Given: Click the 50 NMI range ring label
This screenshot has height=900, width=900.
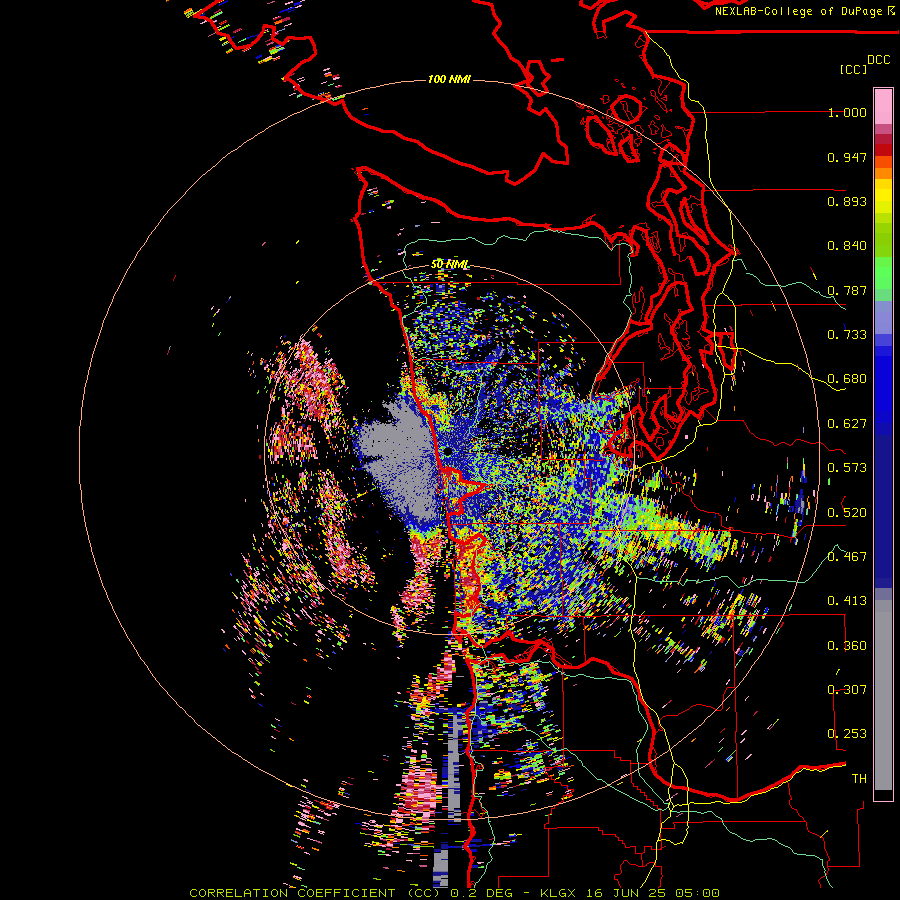Looking at the screenshot, I should pyautogui.click(x=449, y=264).
